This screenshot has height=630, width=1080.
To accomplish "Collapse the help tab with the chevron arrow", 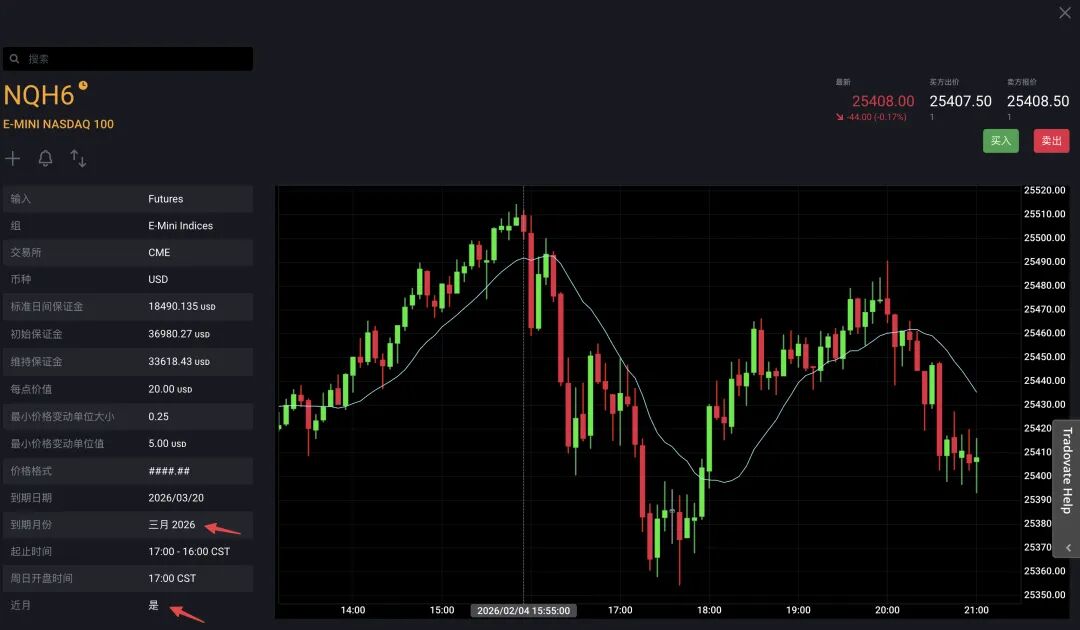I will click(1068, 548).
